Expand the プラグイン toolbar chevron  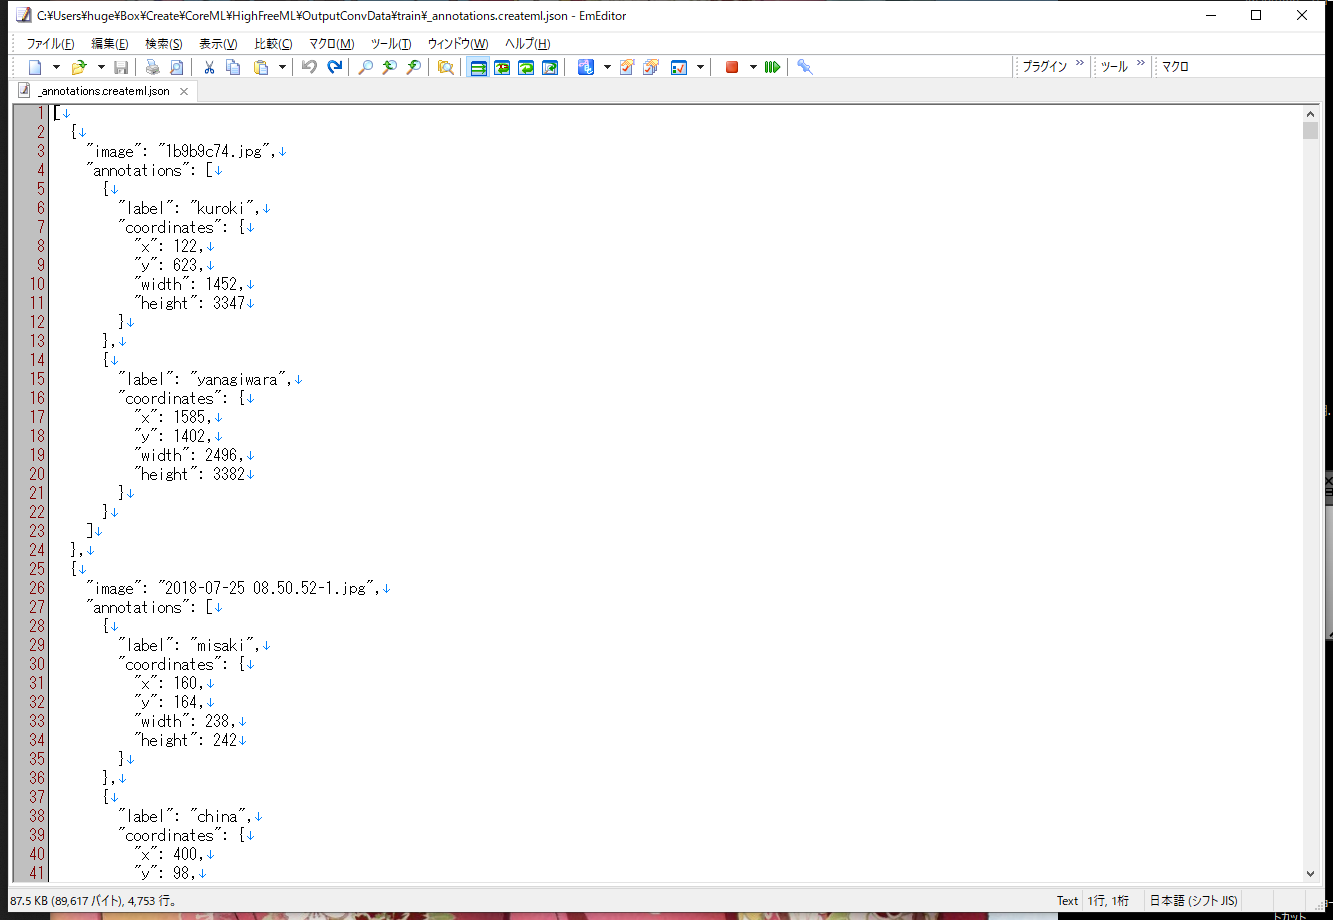[x=1080, y=66]
